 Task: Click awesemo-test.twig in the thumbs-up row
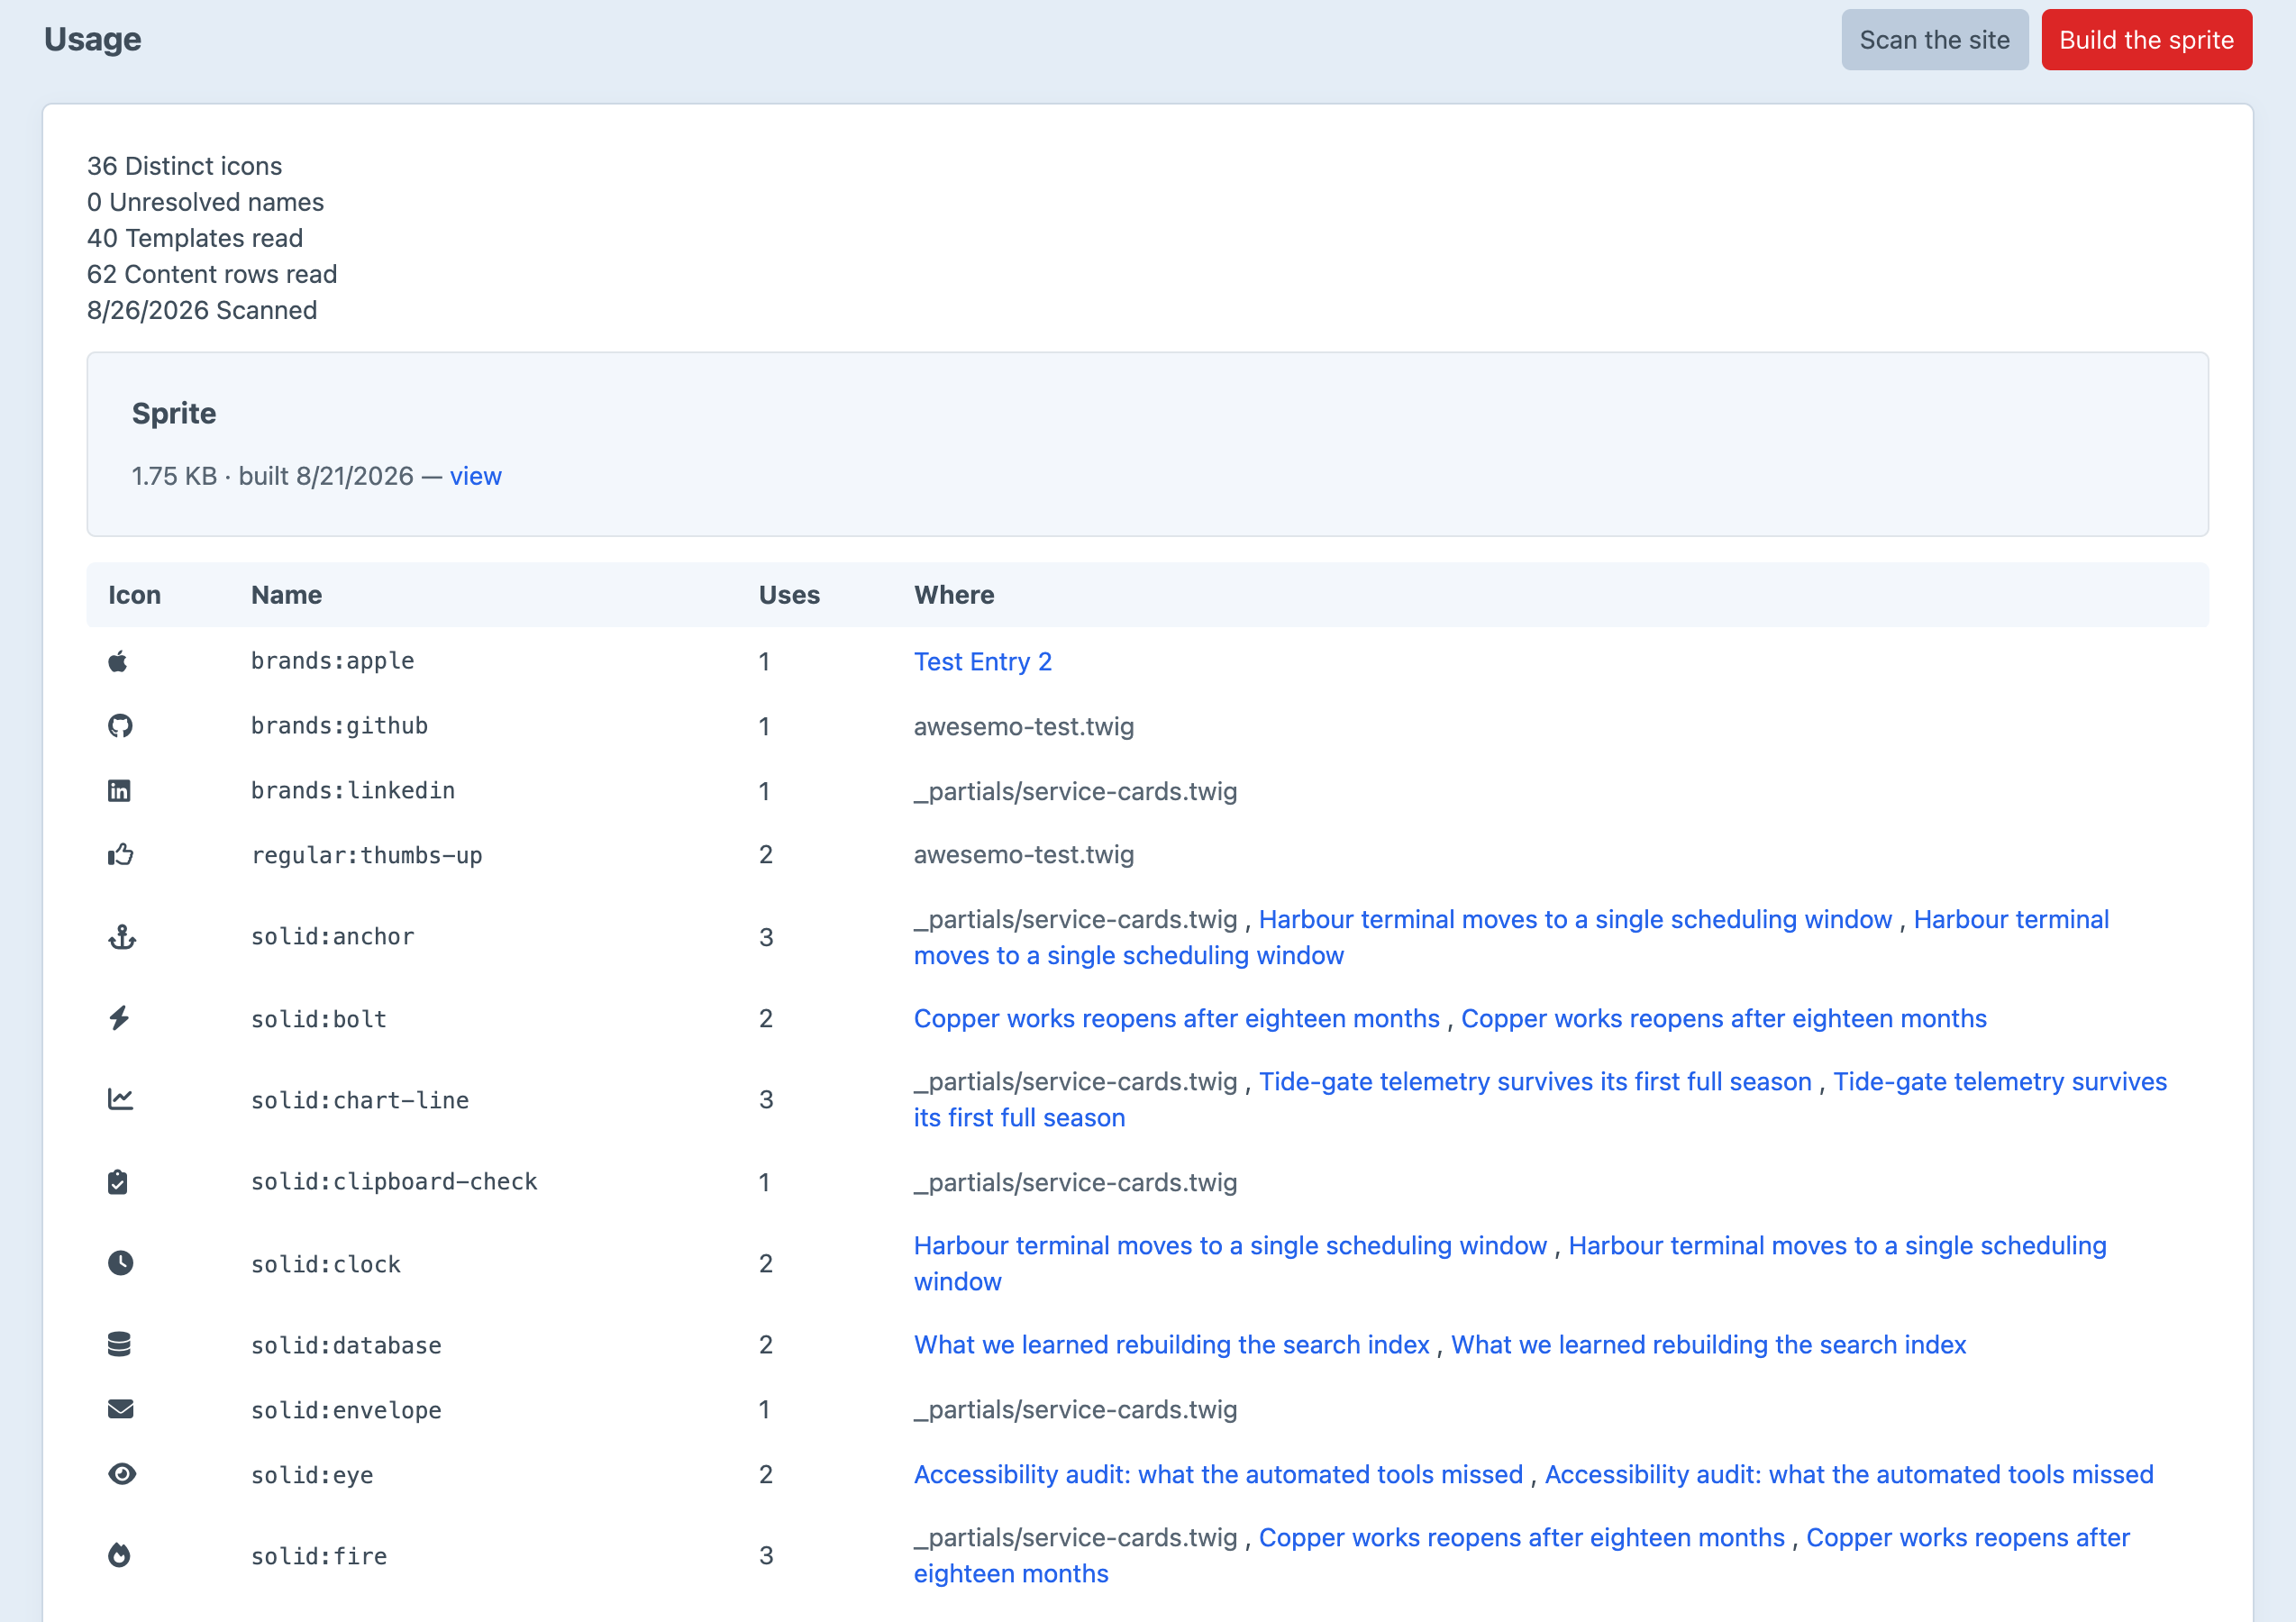click(x=1024, y=855)
